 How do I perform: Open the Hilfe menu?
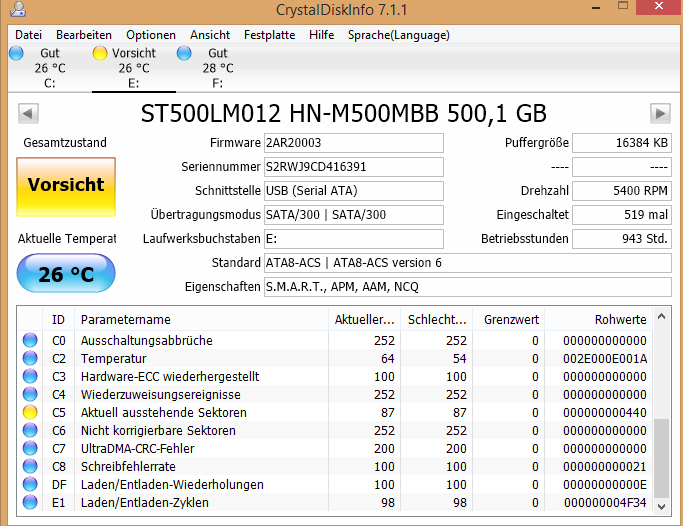(x=321, y=35)
